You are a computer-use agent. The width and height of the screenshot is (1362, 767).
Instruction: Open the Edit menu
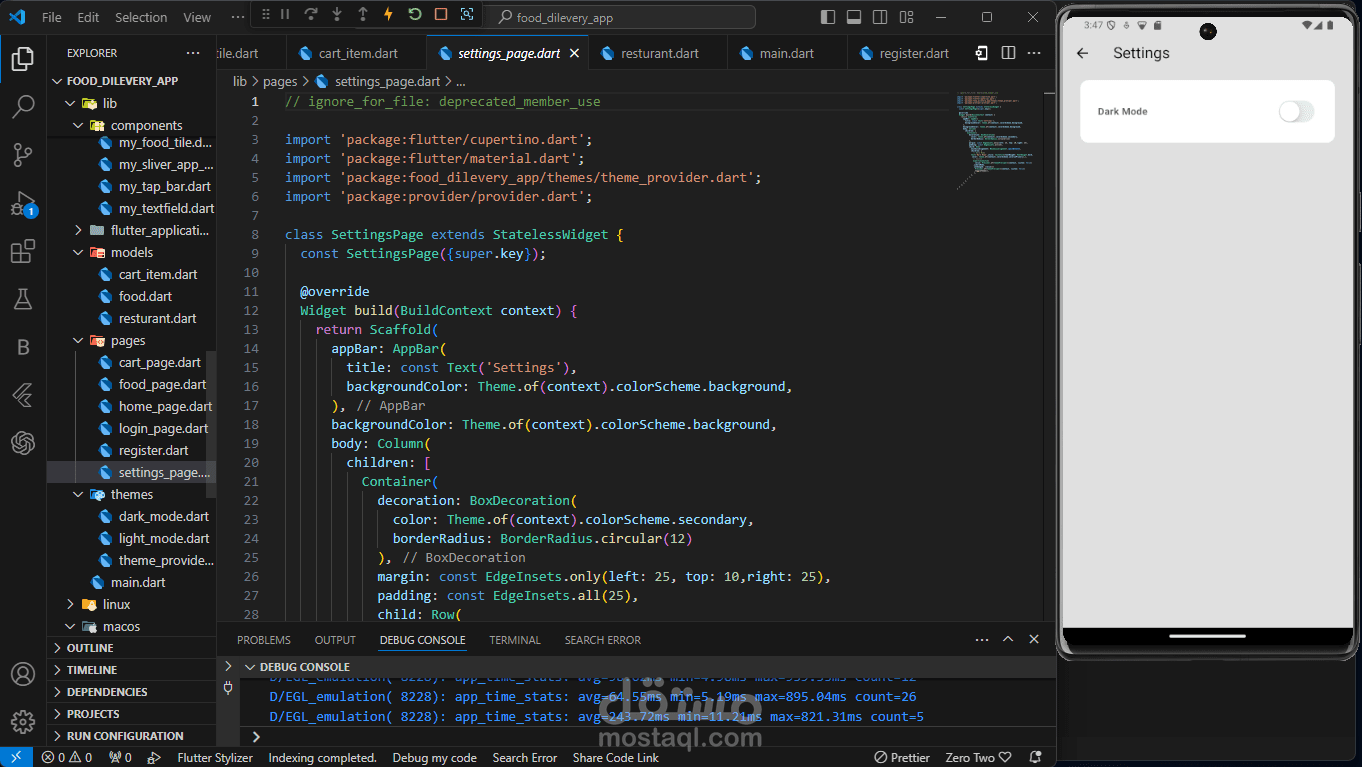(x=88, y=17)
